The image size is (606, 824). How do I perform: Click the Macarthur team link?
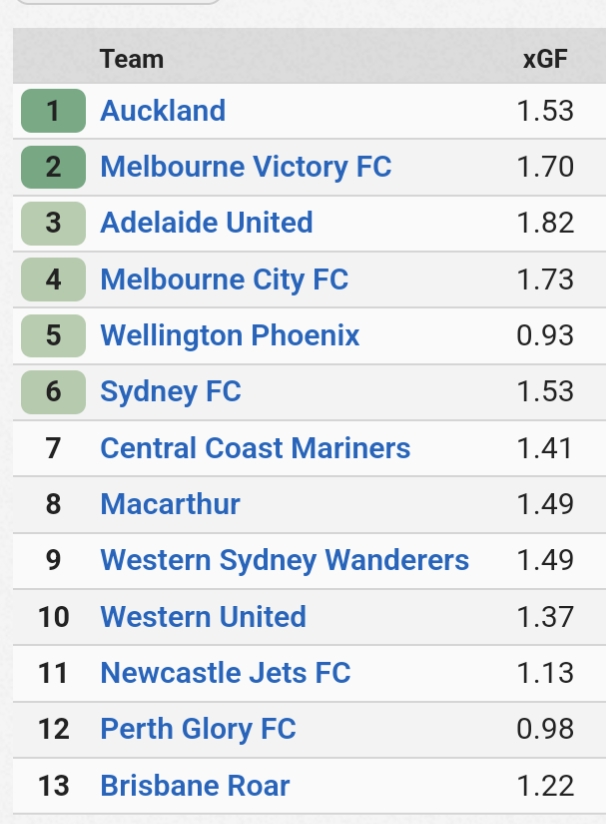click(170, 503)
